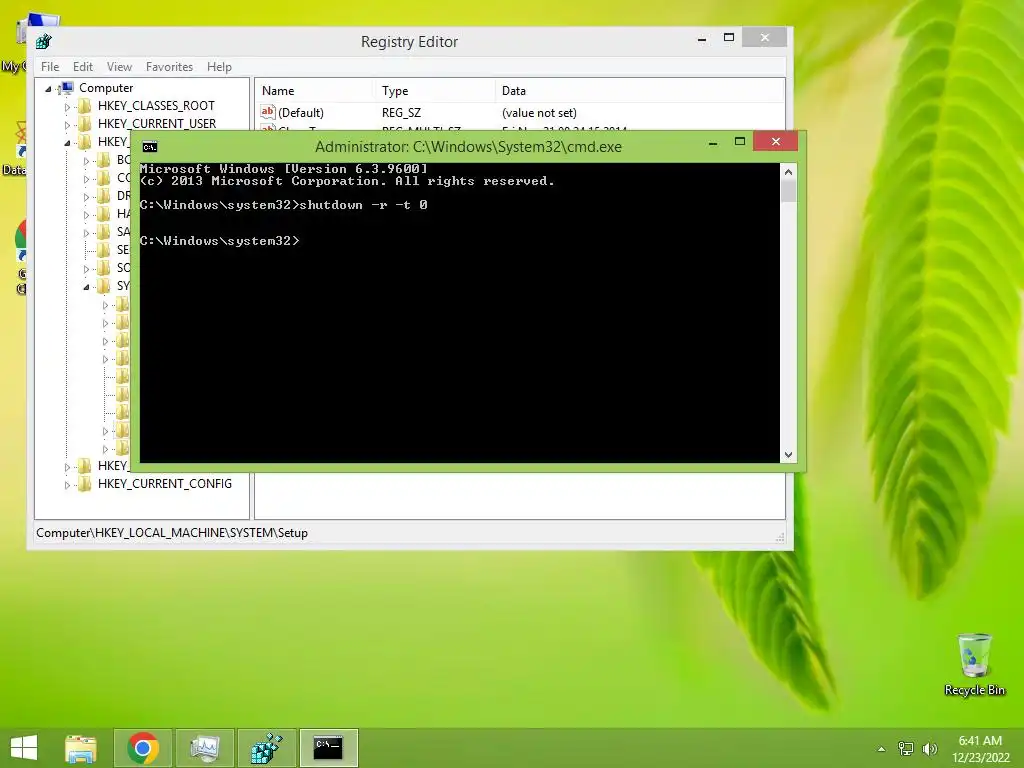
Task: Select the (Default) registry value
Action: pos(301,113)
